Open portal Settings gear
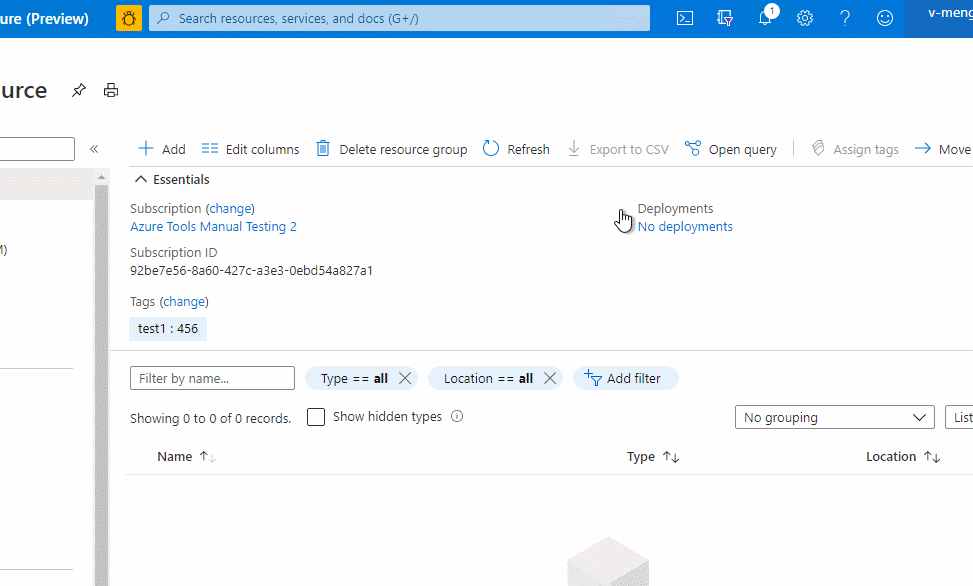This screenshot has height=586, width=973. pos(805,17)
